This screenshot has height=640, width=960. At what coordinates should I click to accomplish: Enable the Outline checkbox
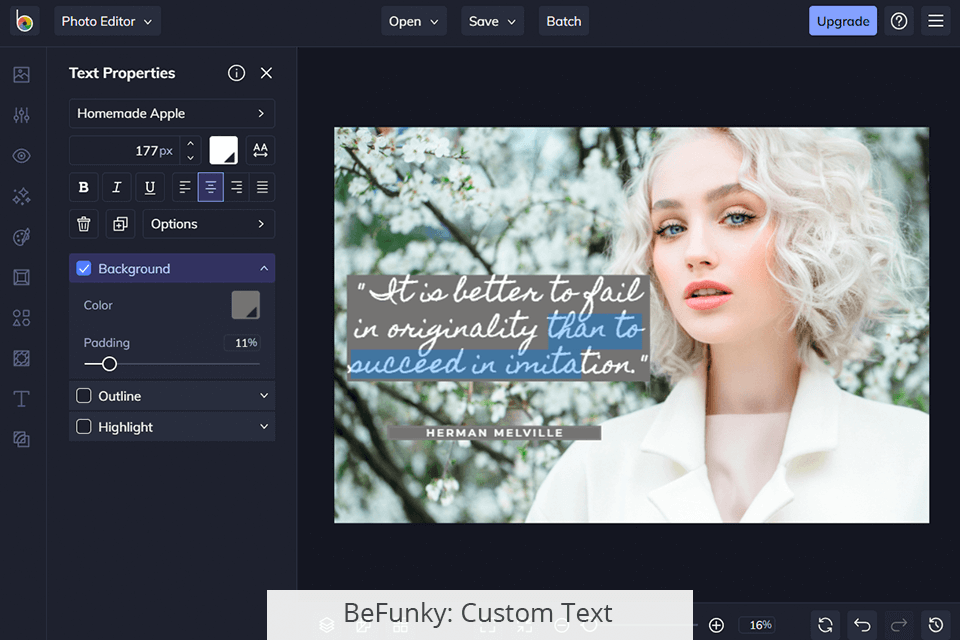click(x=84, y=396)
